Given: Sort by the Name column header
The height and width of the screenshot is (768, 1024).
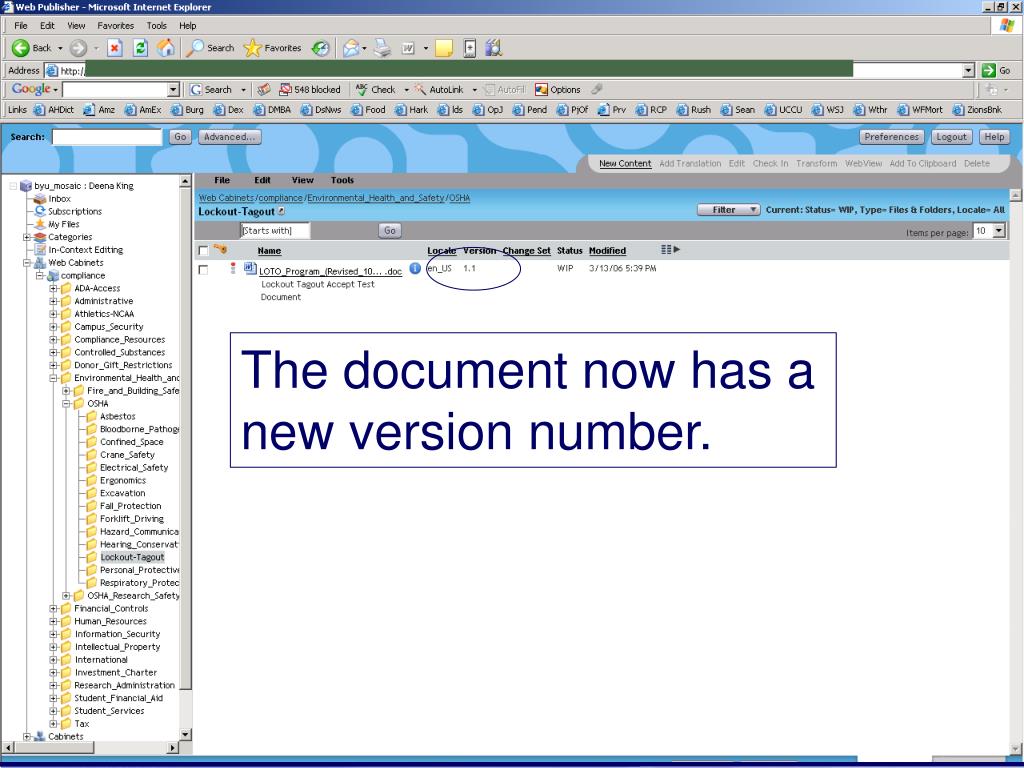Looking at the screenshot, I should [x=269, y=250].
